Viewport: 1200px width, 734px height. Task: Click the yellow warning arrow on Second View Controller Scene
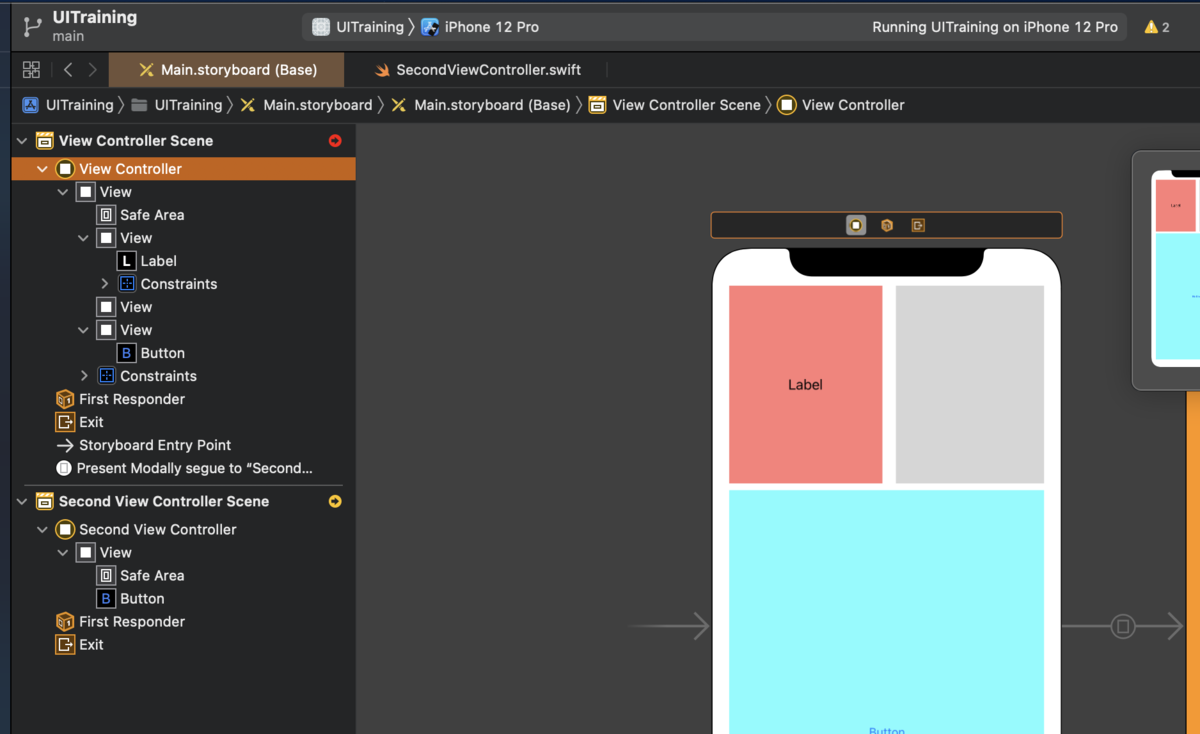(335, 502)
